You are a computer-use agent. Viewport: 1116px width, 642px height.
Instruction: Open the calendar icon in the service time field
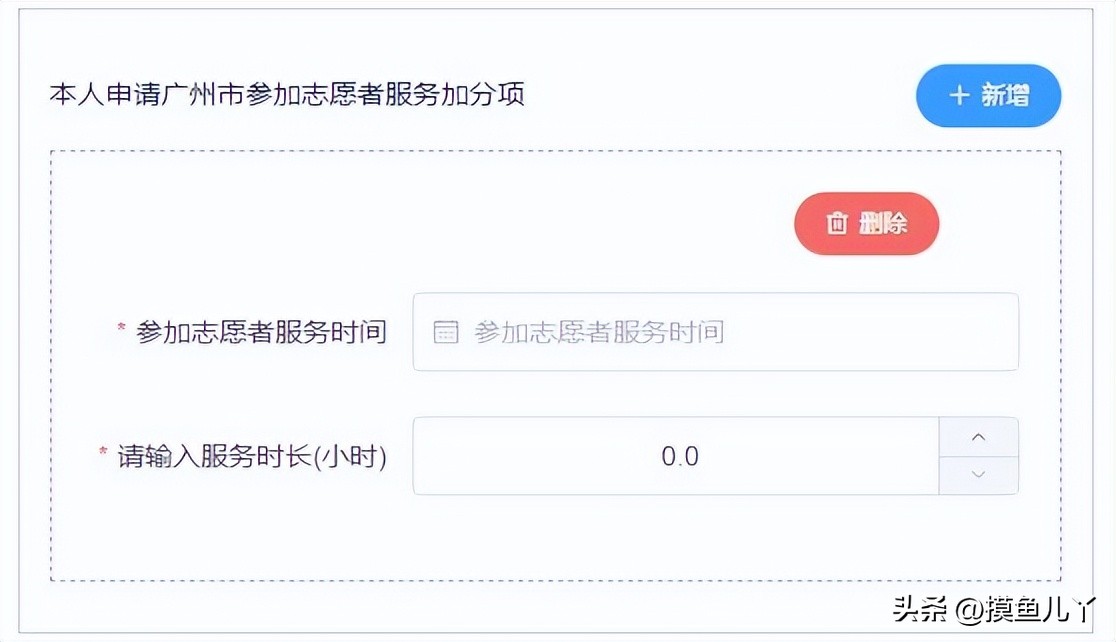click(444, 332)
